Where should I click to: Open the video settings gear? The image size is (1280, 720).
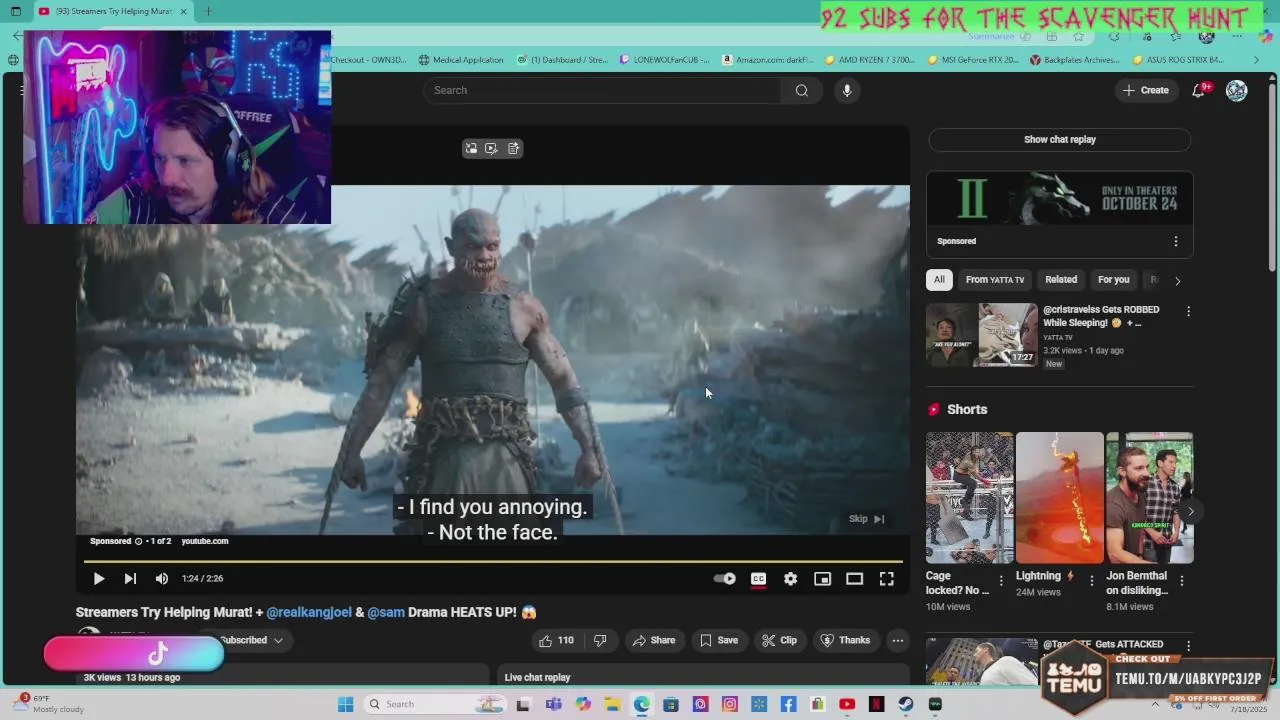[x=791, y=579]
